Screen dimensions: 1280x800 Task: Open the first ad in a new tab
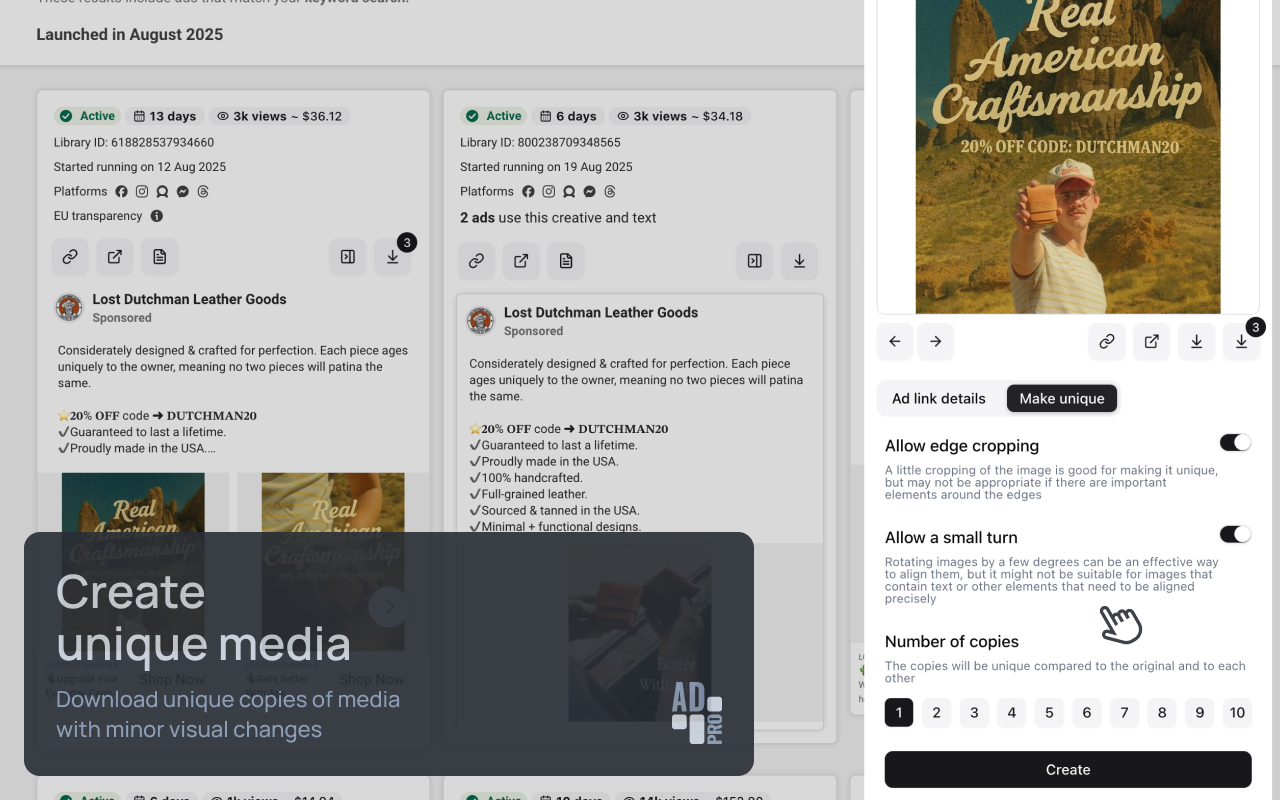(x=114, y=257)
